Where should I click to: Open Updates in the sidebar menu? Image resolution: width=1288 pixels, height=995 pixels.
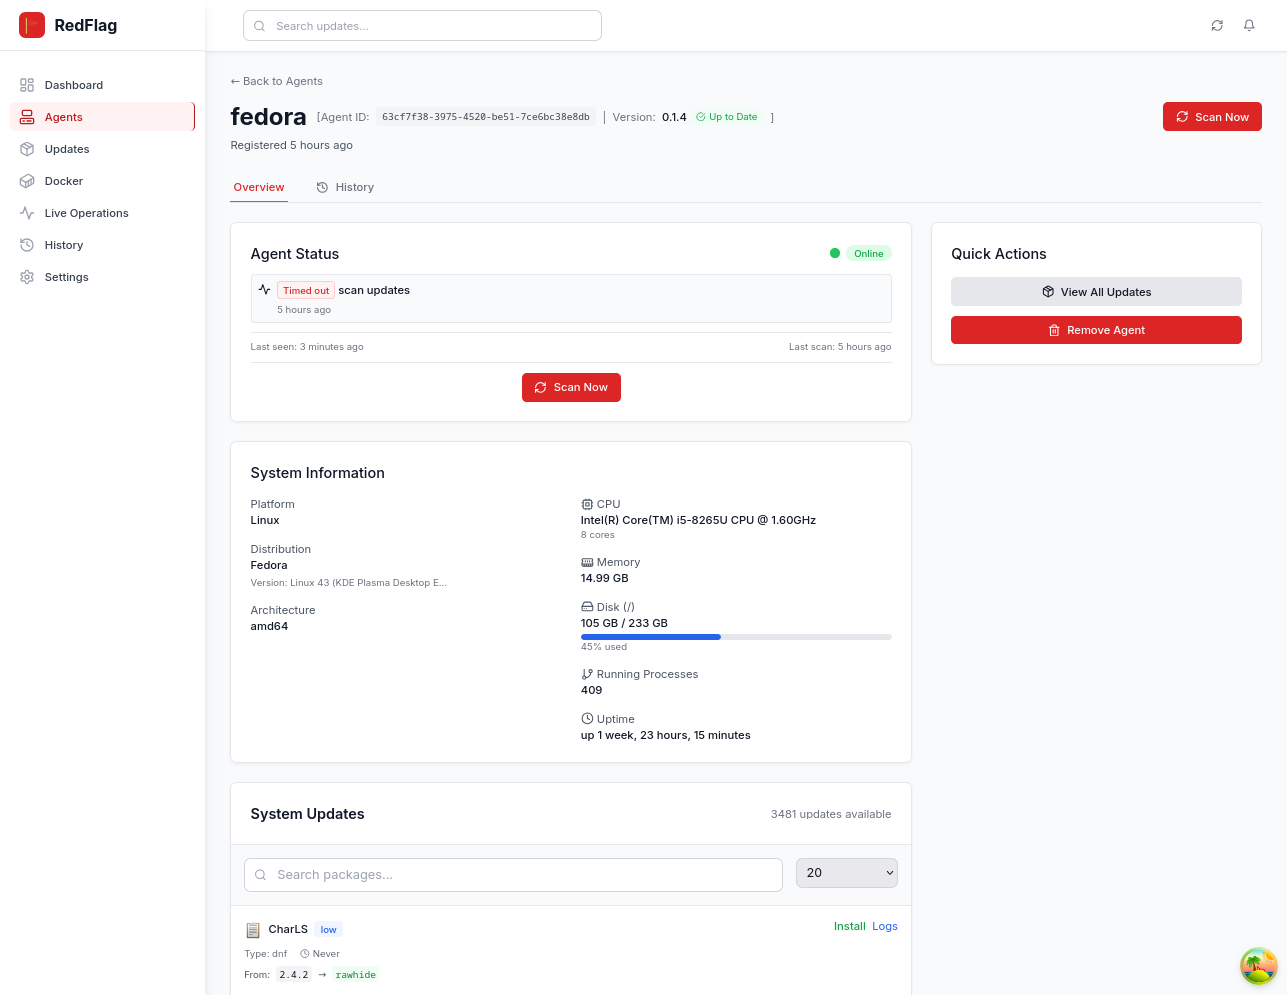pyautogui.click(x=67, y=149)
